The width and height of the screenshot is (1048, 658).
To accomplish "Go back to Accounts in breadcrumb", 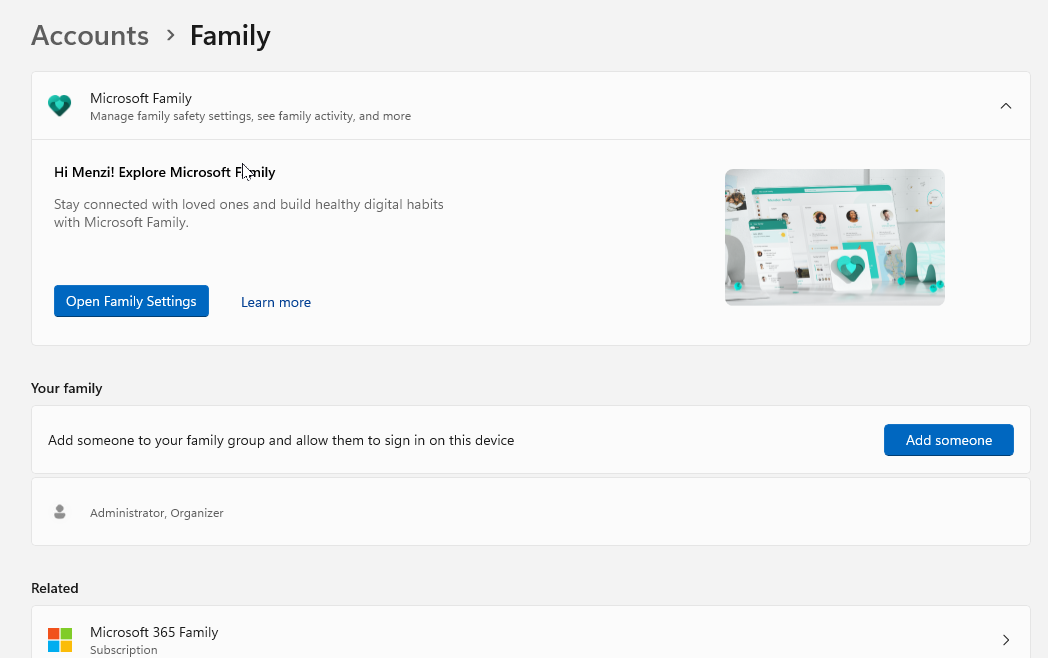I will 90,36.
